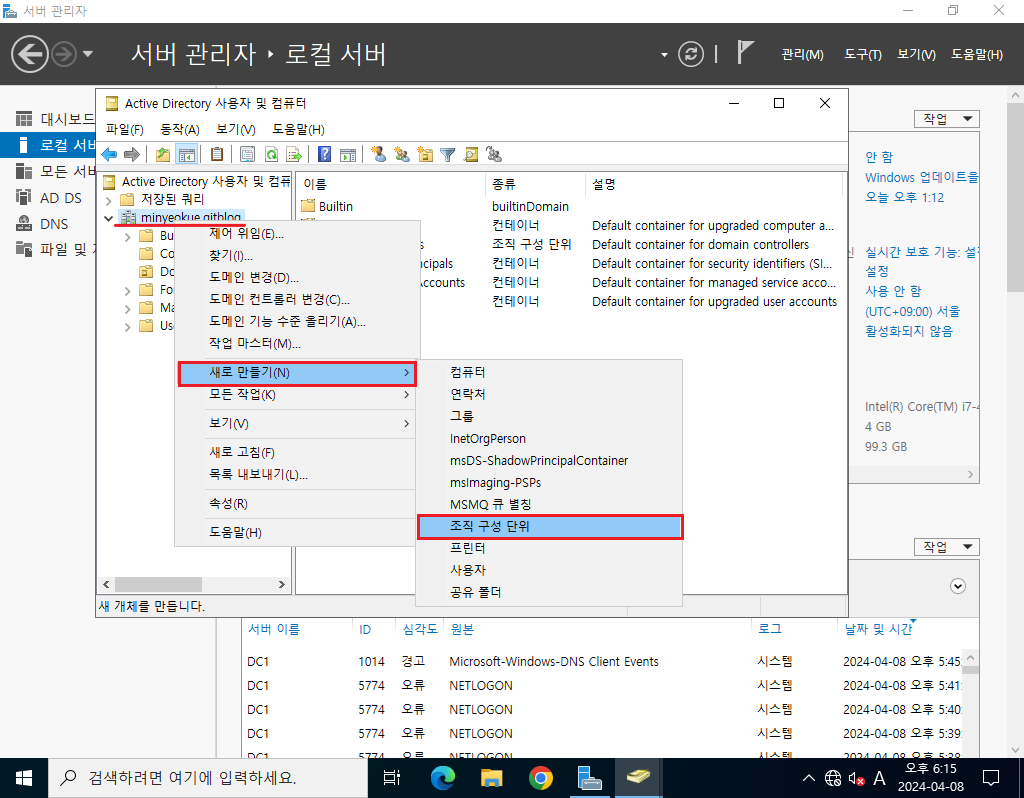Click Server Manager back navigation arrow
Screen dimensions: 1024x798
coord(29,54)
